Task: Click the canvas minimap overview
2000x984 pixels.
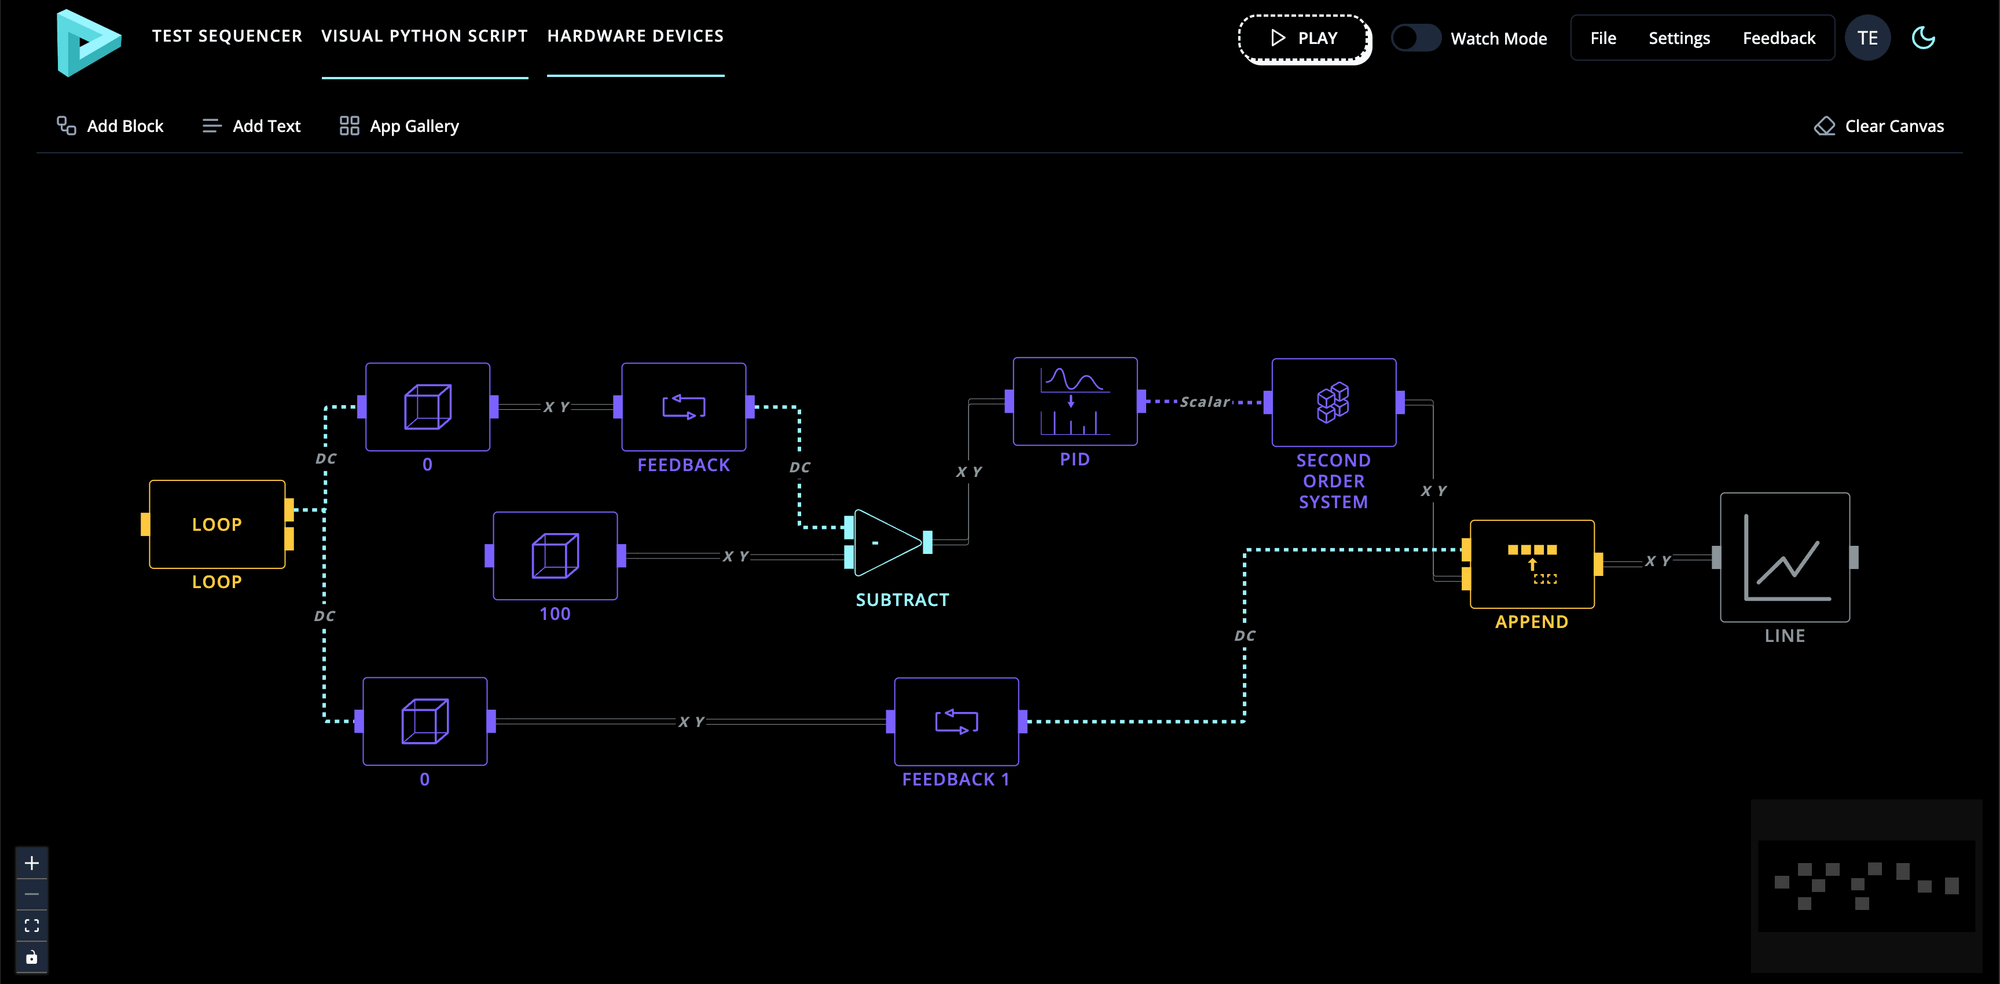Action: pos(1866,886)
